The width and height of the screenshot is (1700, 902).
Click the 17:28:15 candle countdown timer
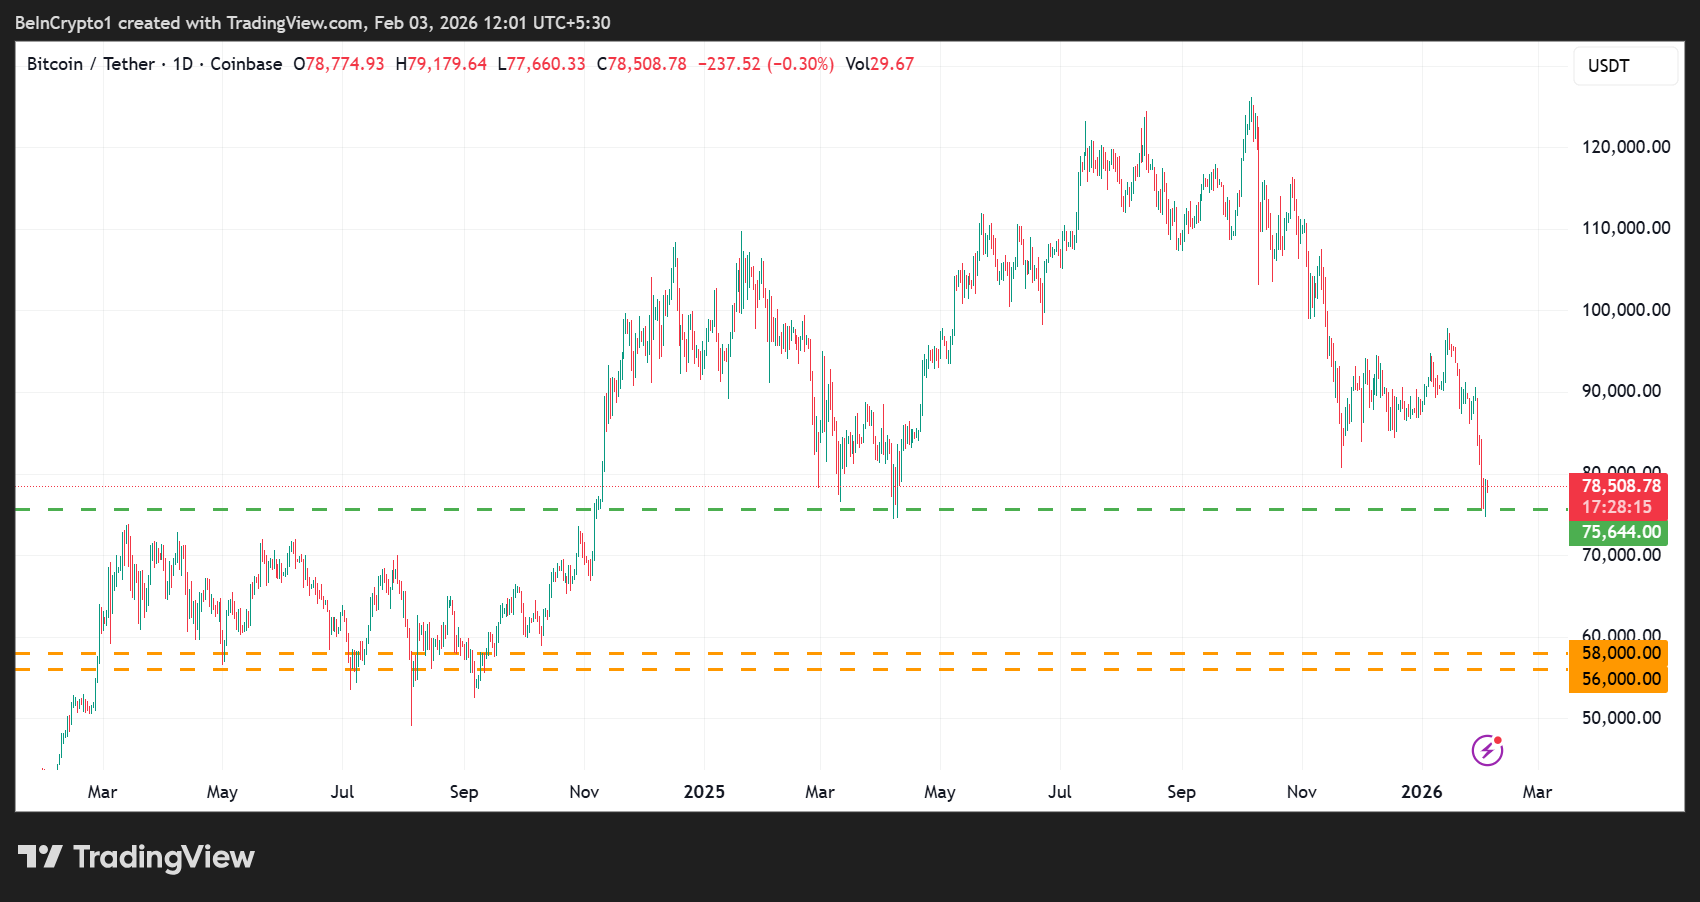tap(1616, 508)
